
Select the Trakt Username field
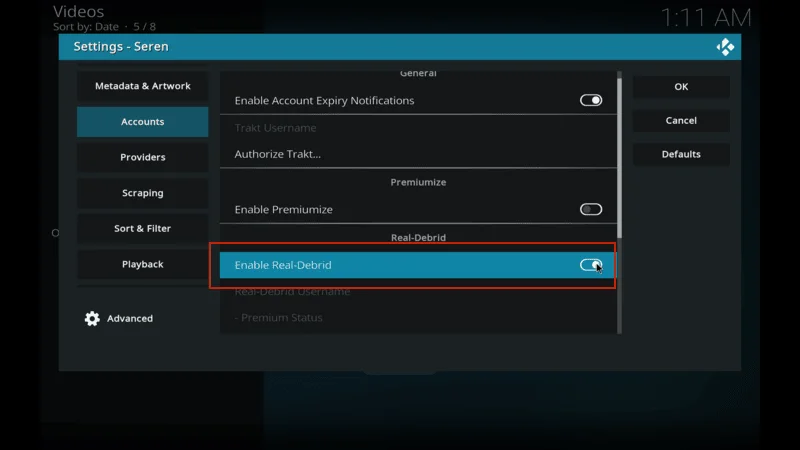418,128
